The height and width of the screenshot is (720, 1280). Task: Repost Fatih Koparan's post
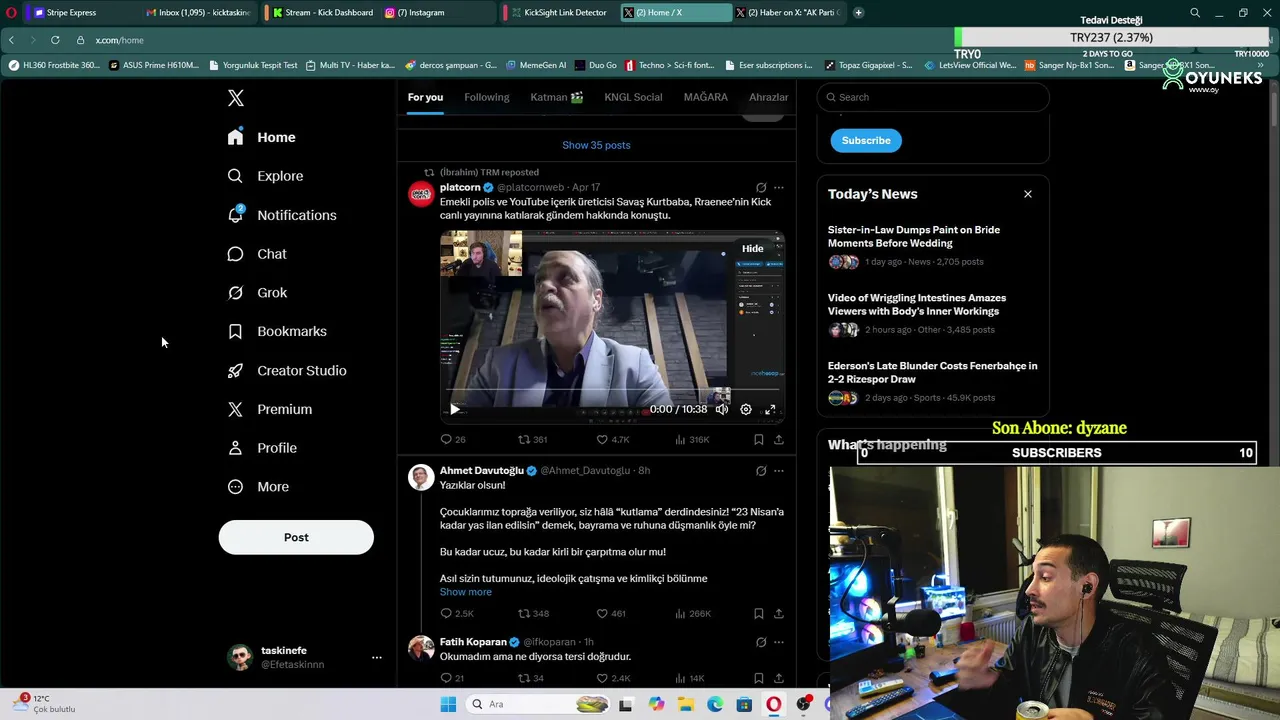click(x=524, y=678)
